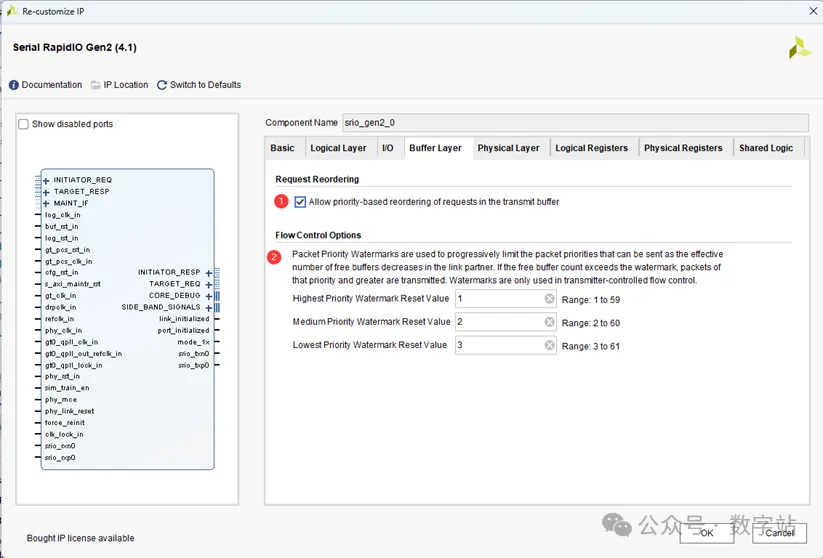
Task: Click Bought IP license available text
Action: point(80,538)
